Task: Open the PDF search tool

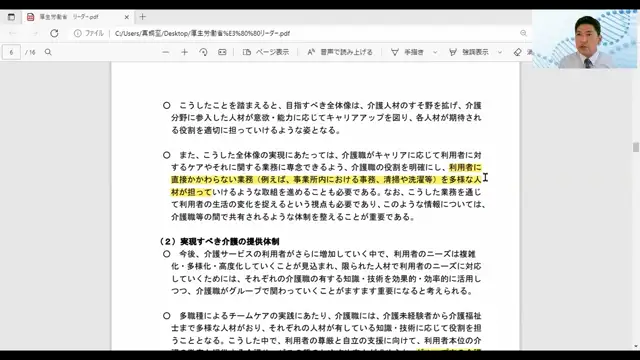Action: (48, 52)
